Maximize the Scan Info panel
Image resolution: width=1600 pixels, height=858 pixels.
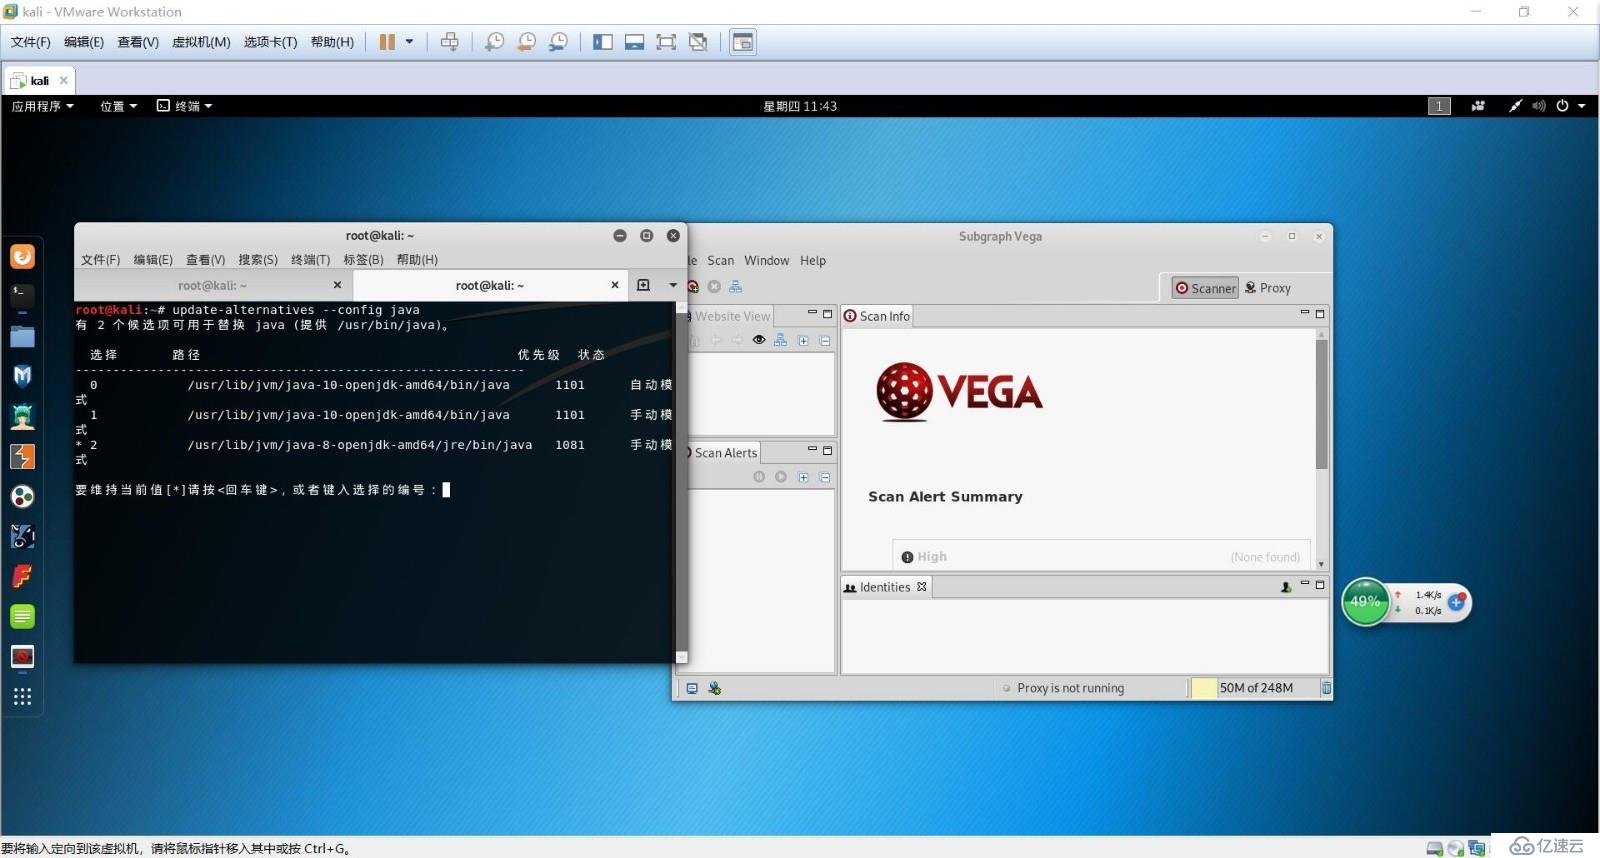pyautogui.click(x=1320, y=313)
